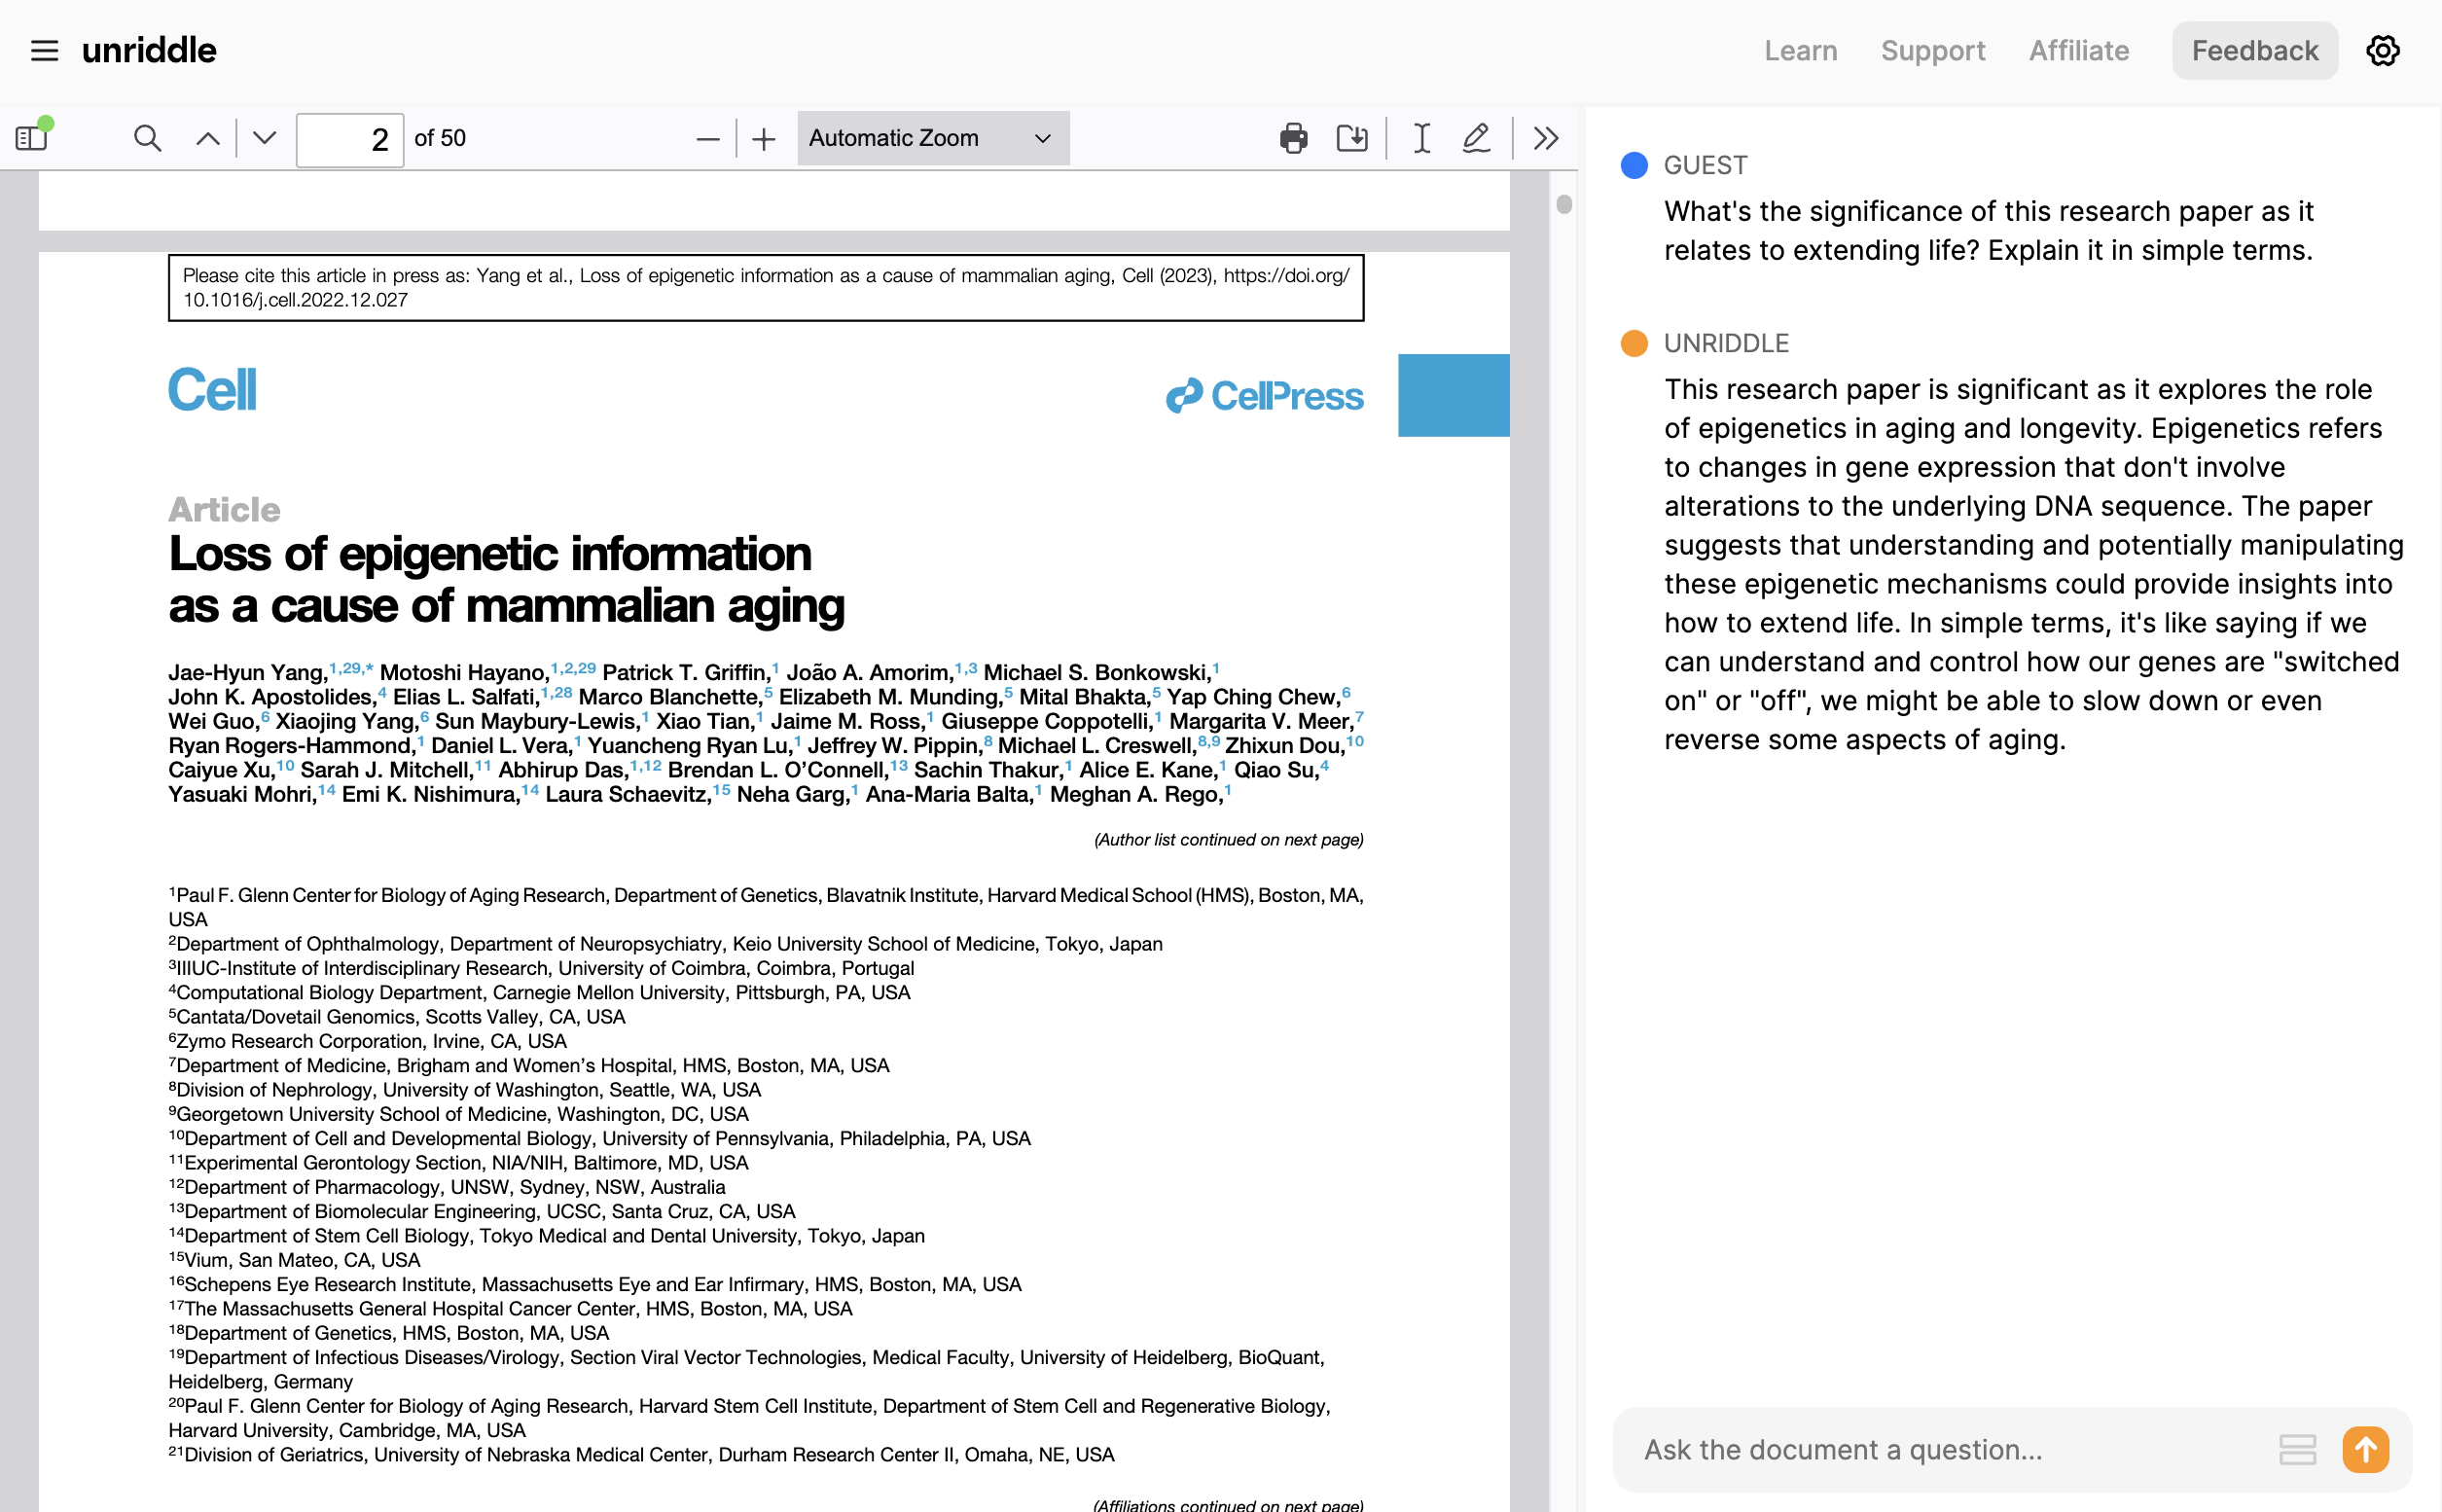Go to the next page

(264, 138)
